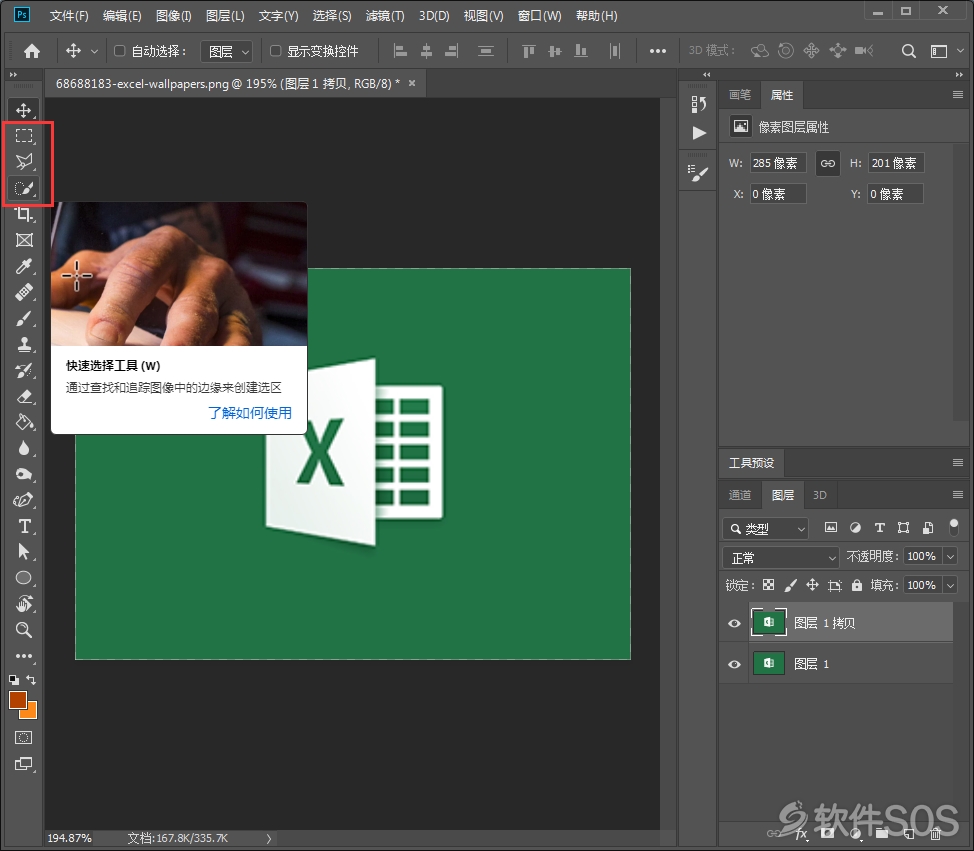Click the background color swatch
Screen dimensions: 974x851
click(31, 712)
